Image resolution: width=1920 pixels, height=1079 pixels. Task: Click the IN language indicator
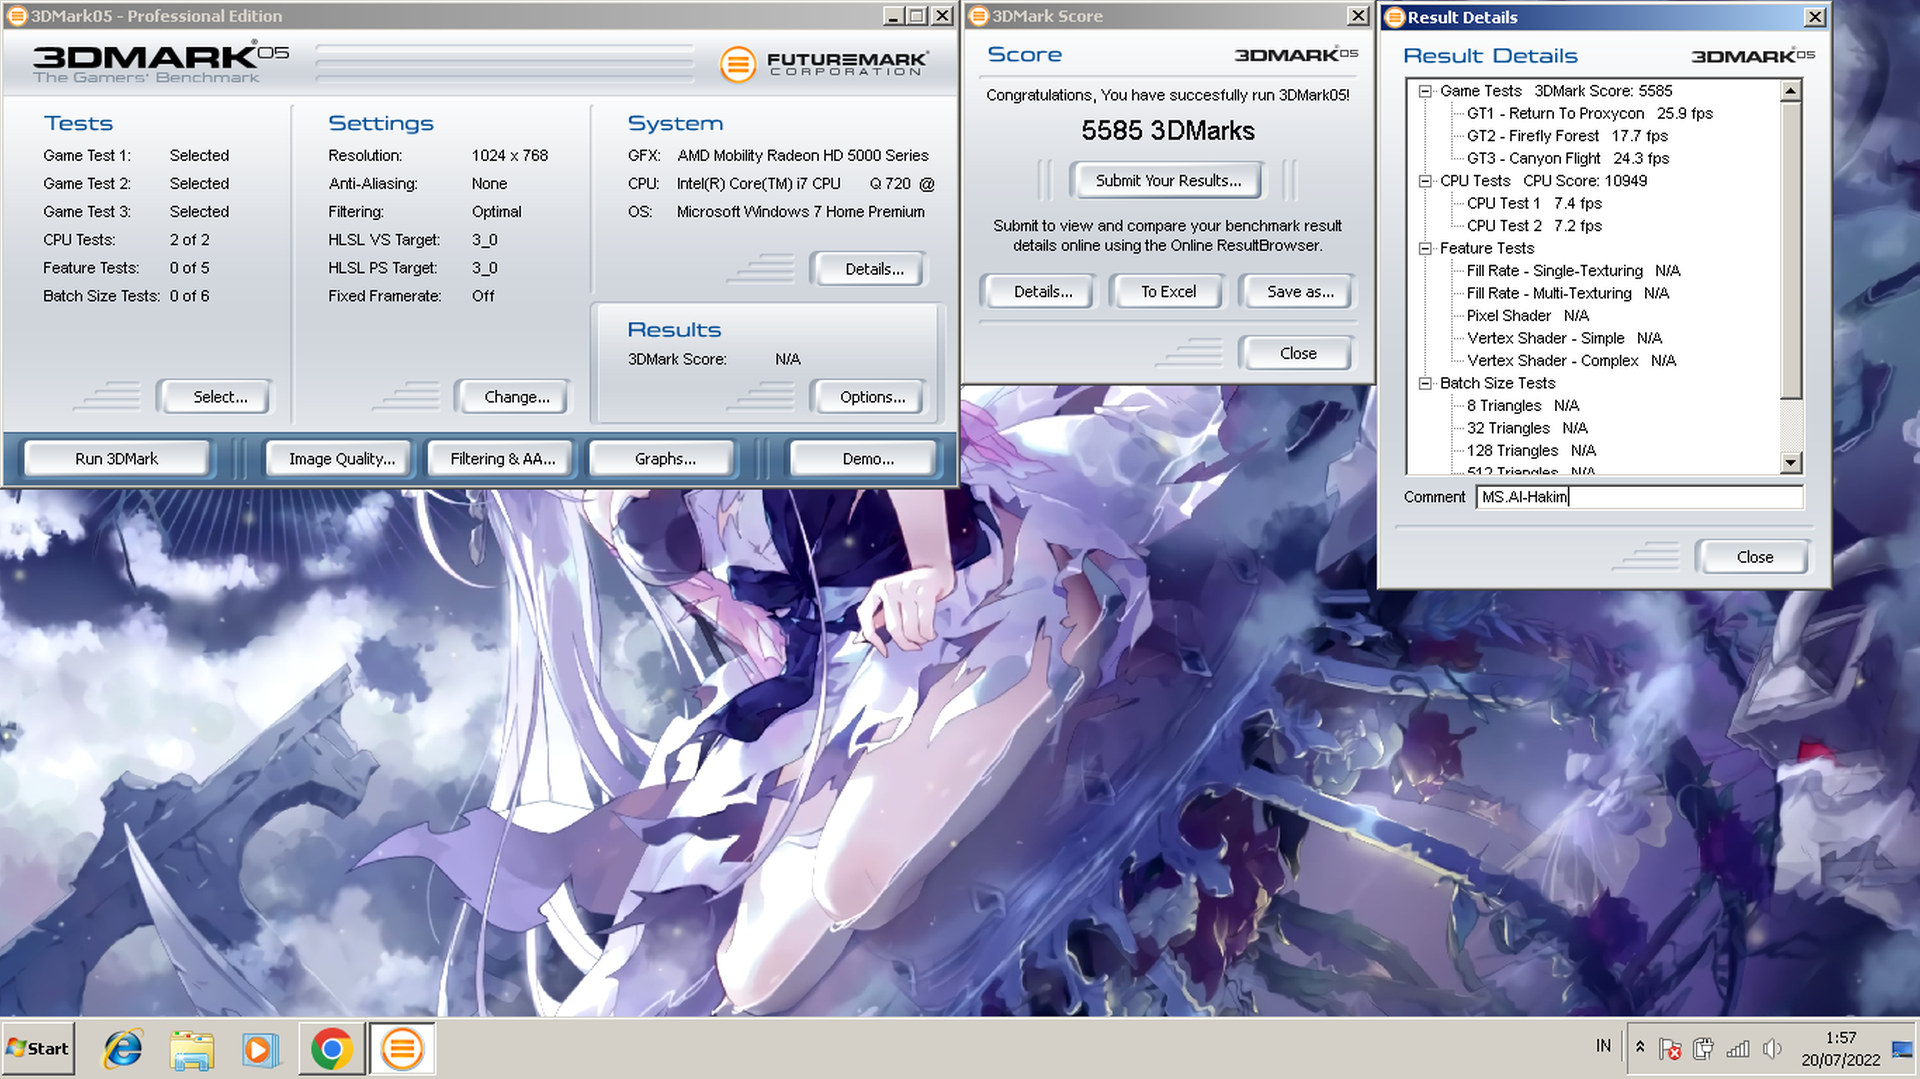[x=1603, y=1046]
